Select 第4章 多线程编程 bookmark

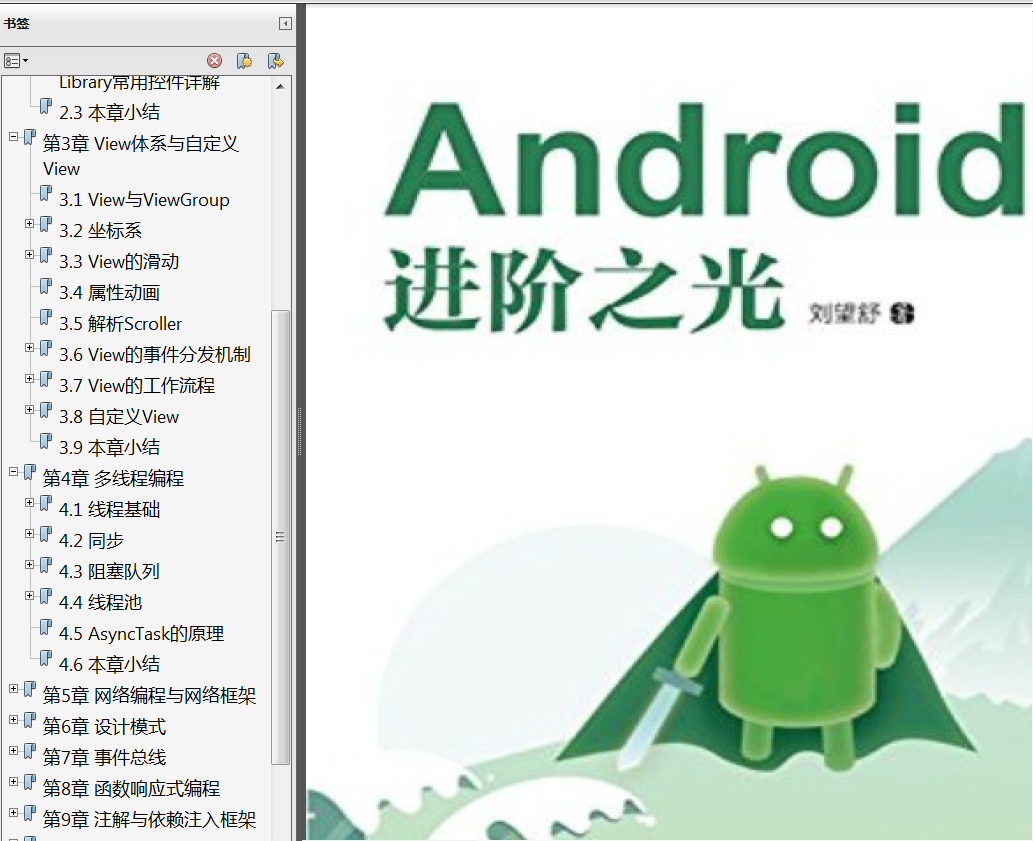point(113,479)
